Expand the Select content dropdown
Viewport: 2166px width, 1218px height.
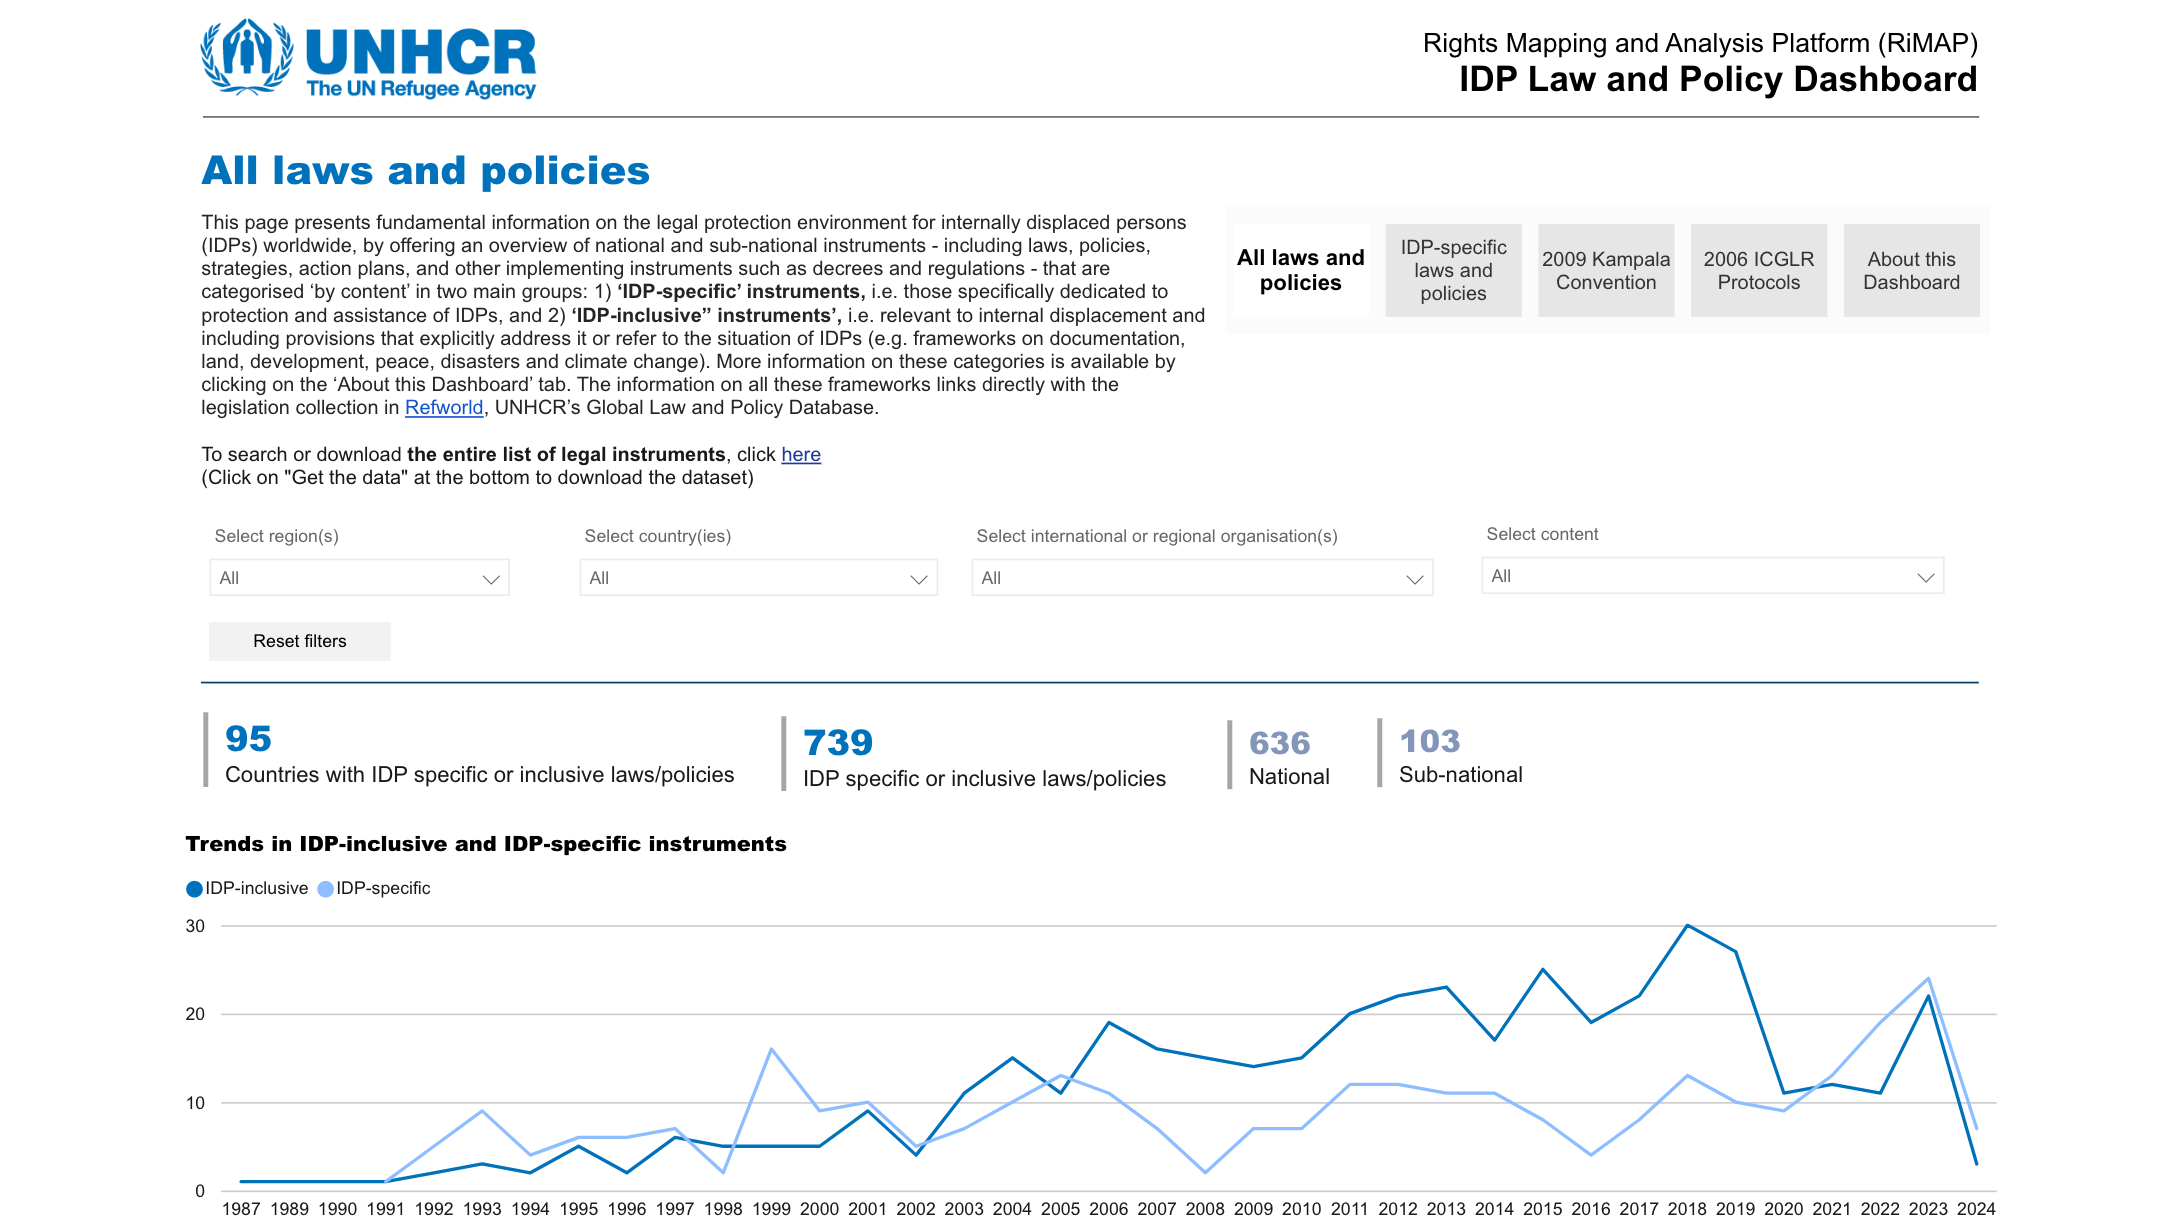(x=1711, y=577)
